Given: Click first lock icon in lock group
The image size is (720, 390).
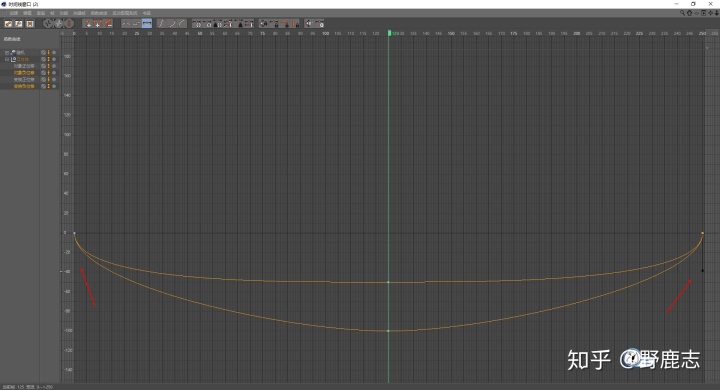Looking at the screenshot, I should click(264, 23).
